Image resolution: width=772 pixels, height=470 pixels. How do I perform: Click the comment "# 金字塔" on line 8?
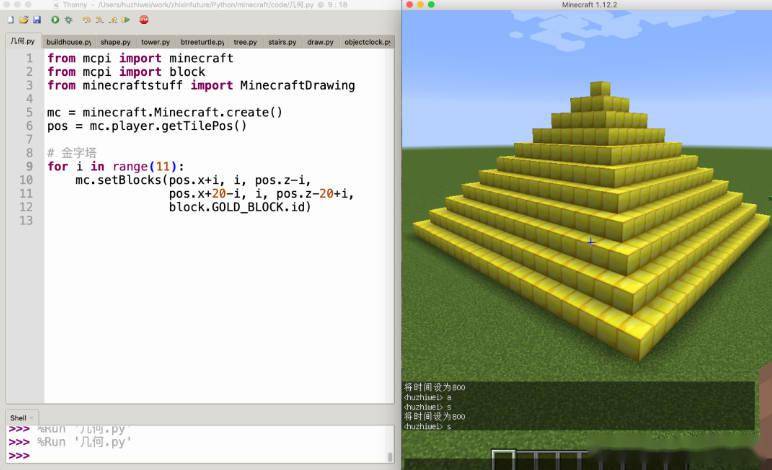click(x=72, y=153)
